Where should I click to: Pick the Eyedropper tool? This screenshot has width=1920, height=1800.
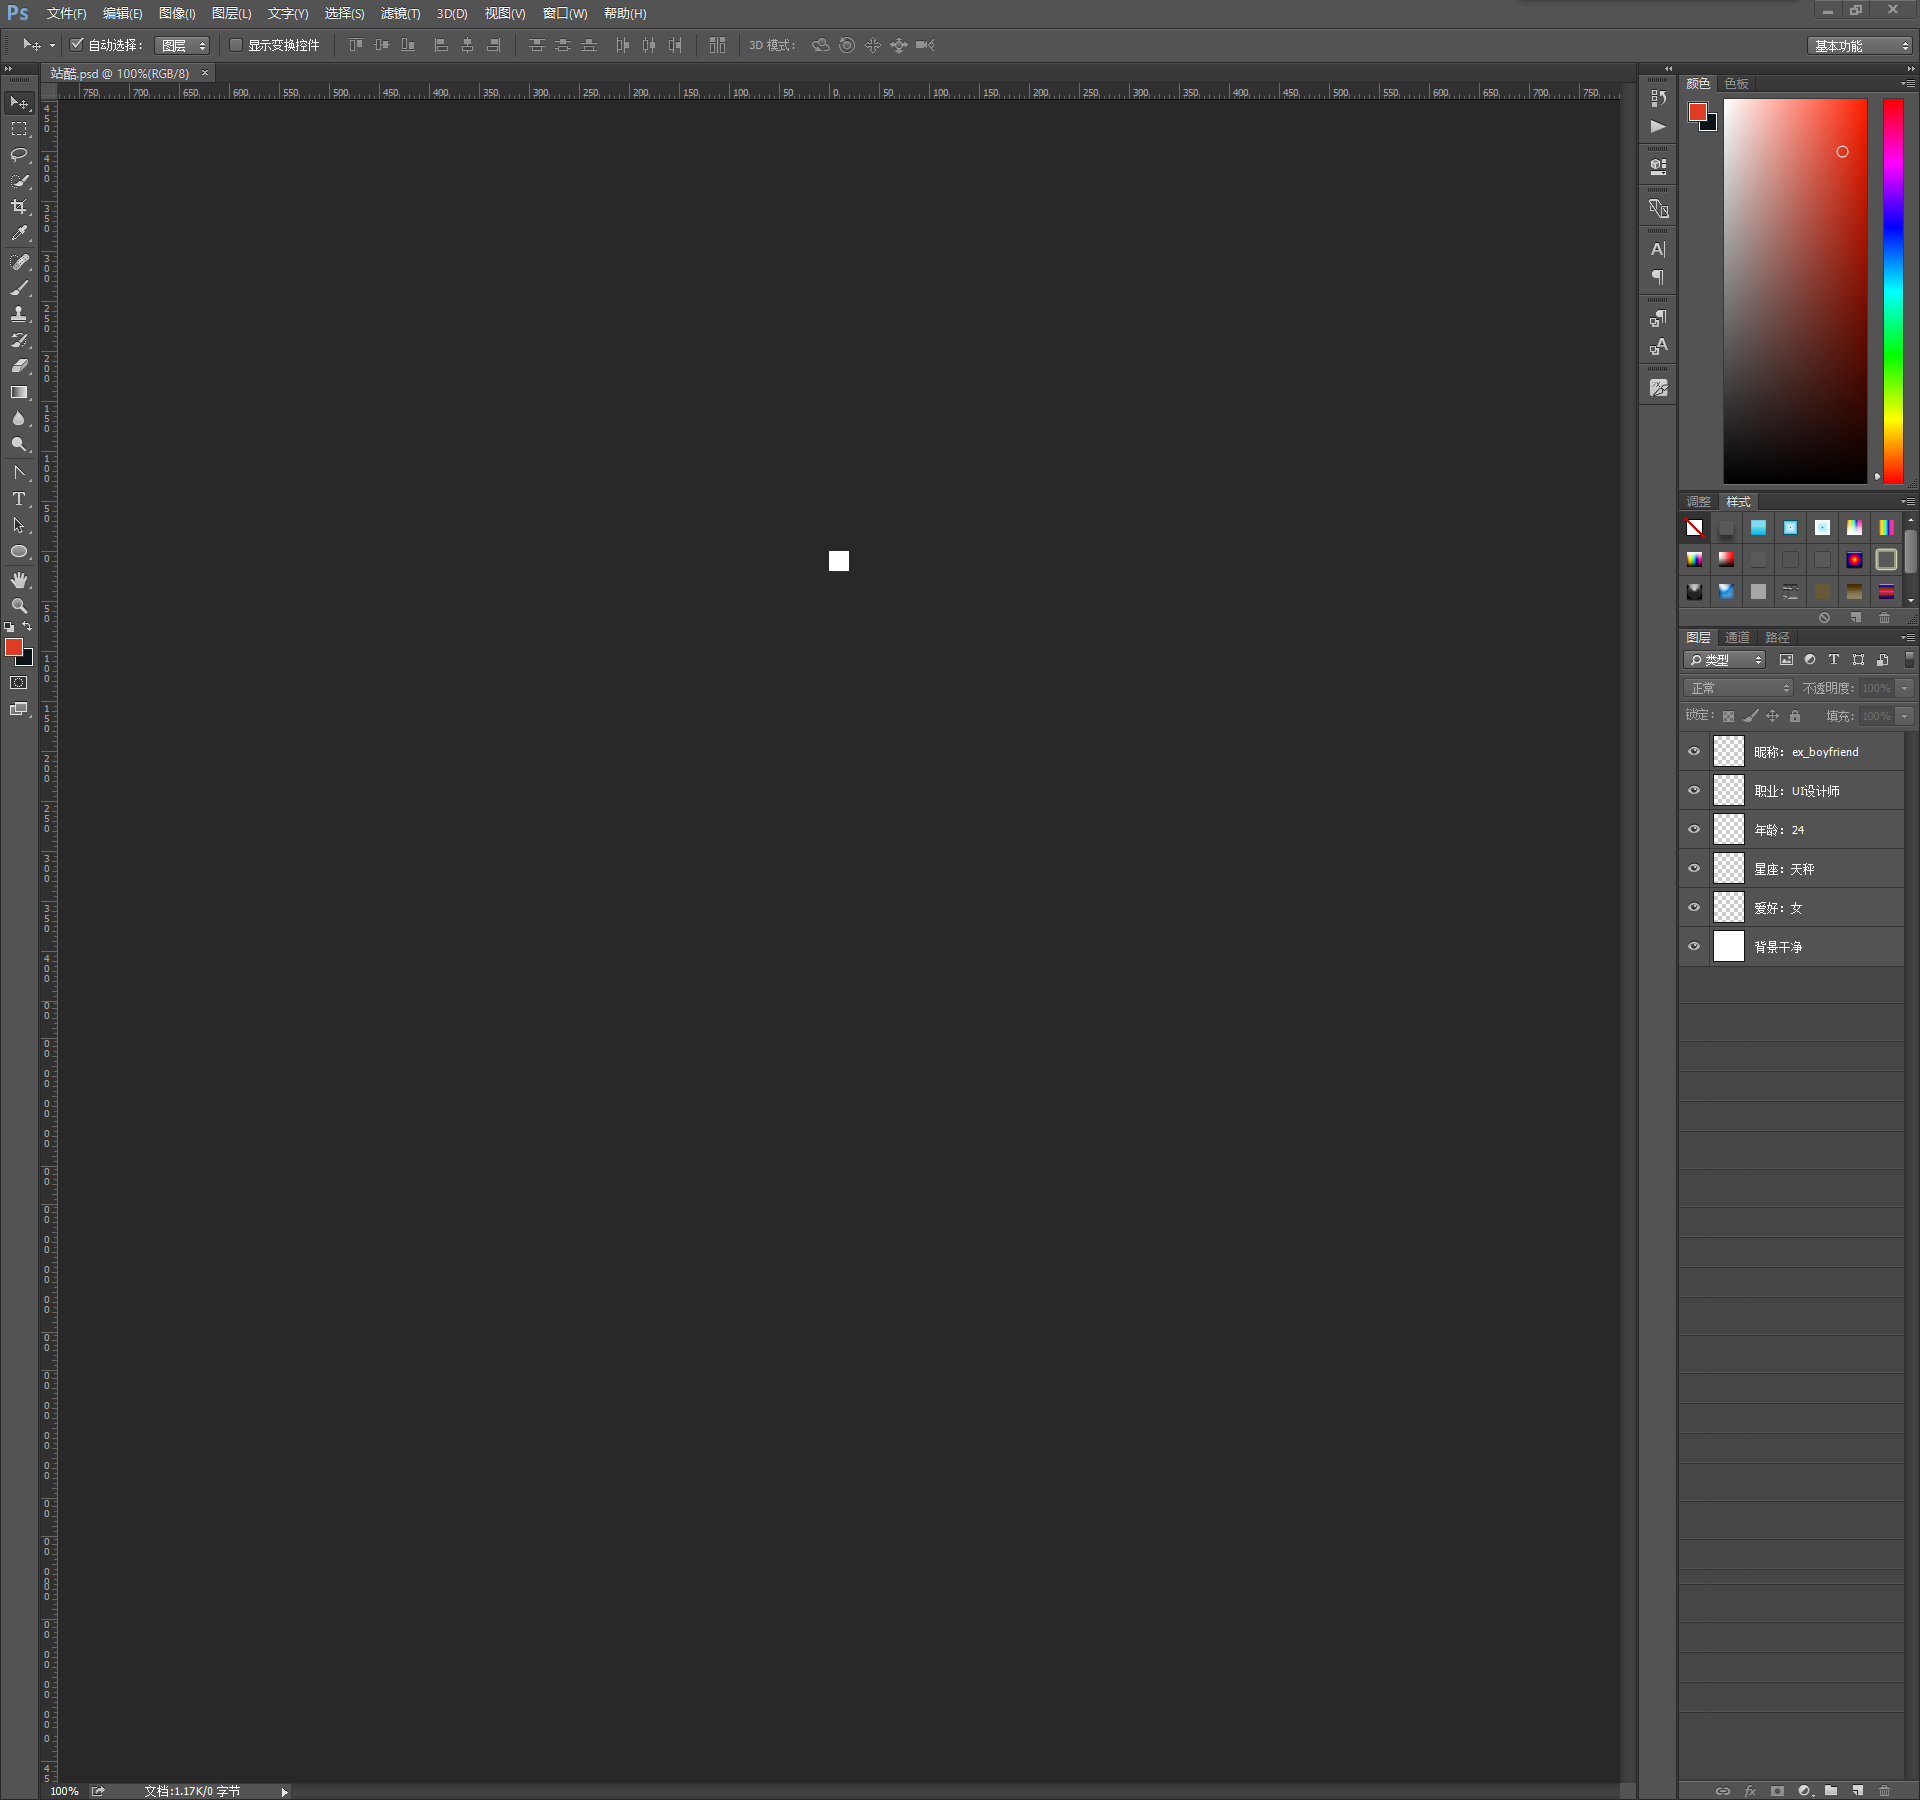[19, 234]
